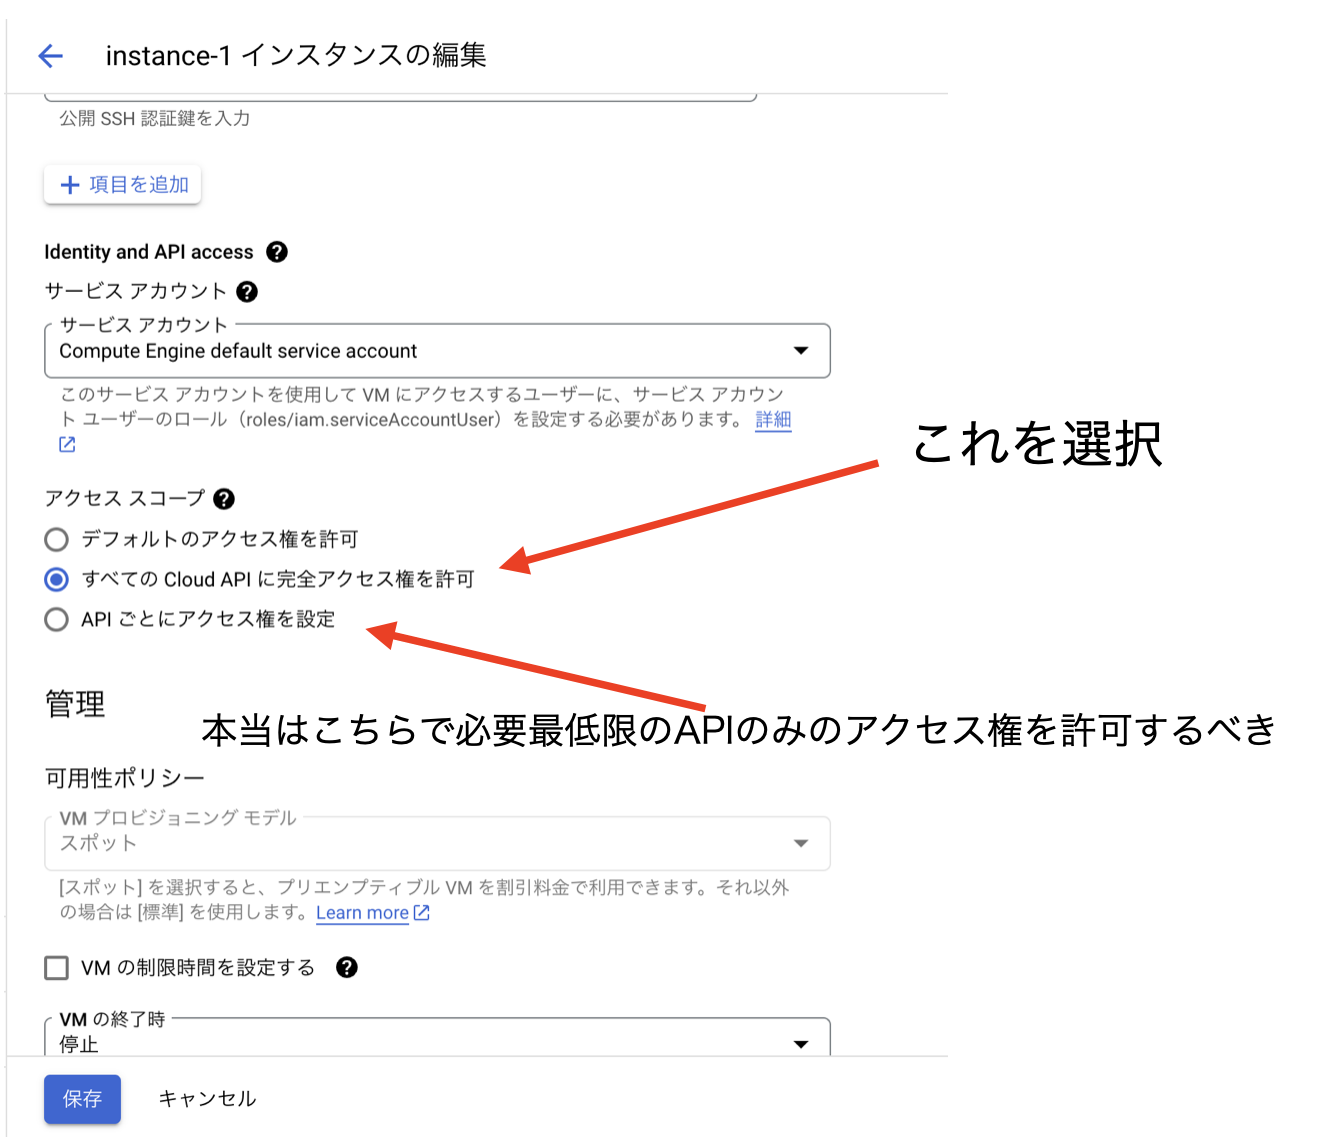This screenshot has height=1138, width=1344.
Task: Select すべての Cloud API に完全アクセス権を許可
Action: 56,579
